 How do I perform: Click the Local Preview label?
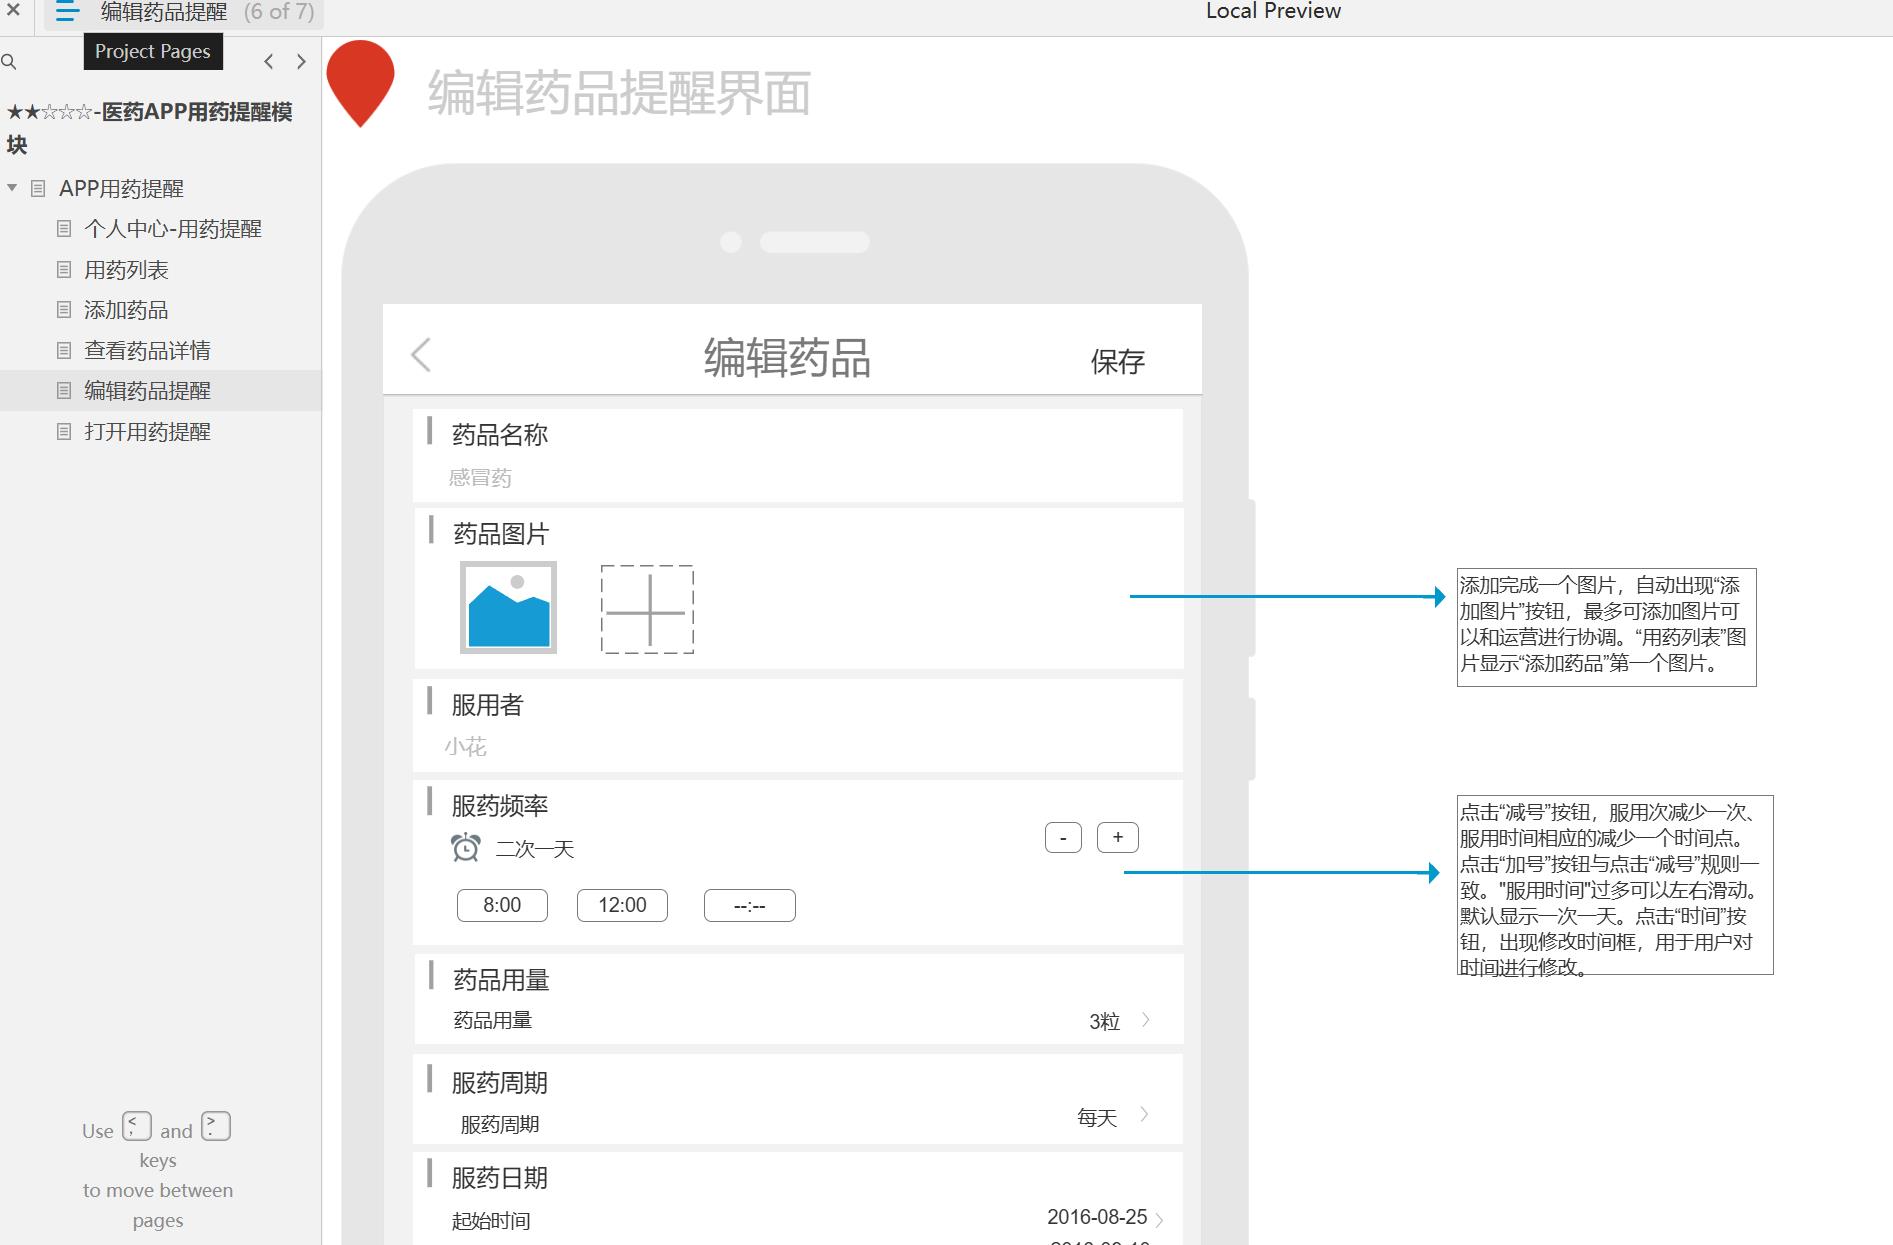[1273, 11]
